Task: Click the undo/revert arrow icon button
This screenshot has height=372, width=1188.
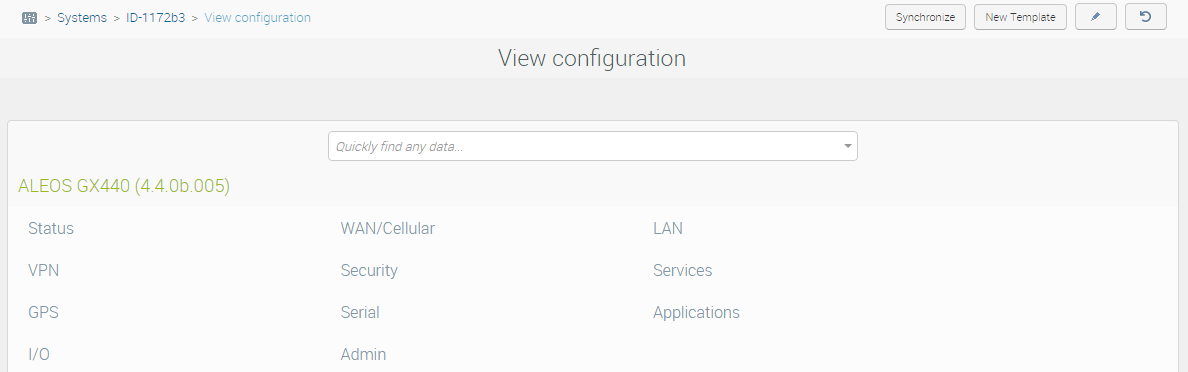Action: point(1146,17)
